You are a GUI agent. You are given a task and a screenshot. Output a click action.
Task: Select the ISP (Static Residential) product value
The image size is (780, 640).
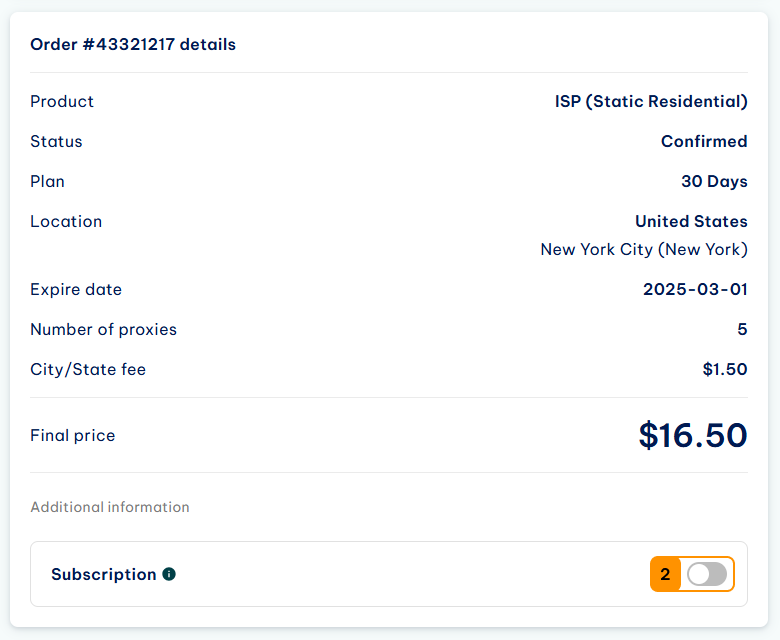pos(651,101)
